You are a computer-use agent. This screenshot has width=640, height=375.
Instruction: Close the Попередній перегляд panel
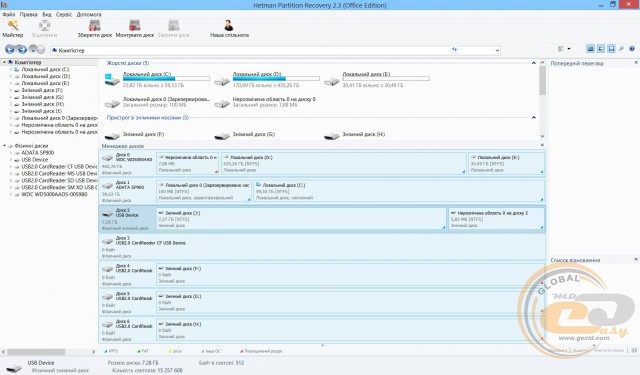click(636, 63)
